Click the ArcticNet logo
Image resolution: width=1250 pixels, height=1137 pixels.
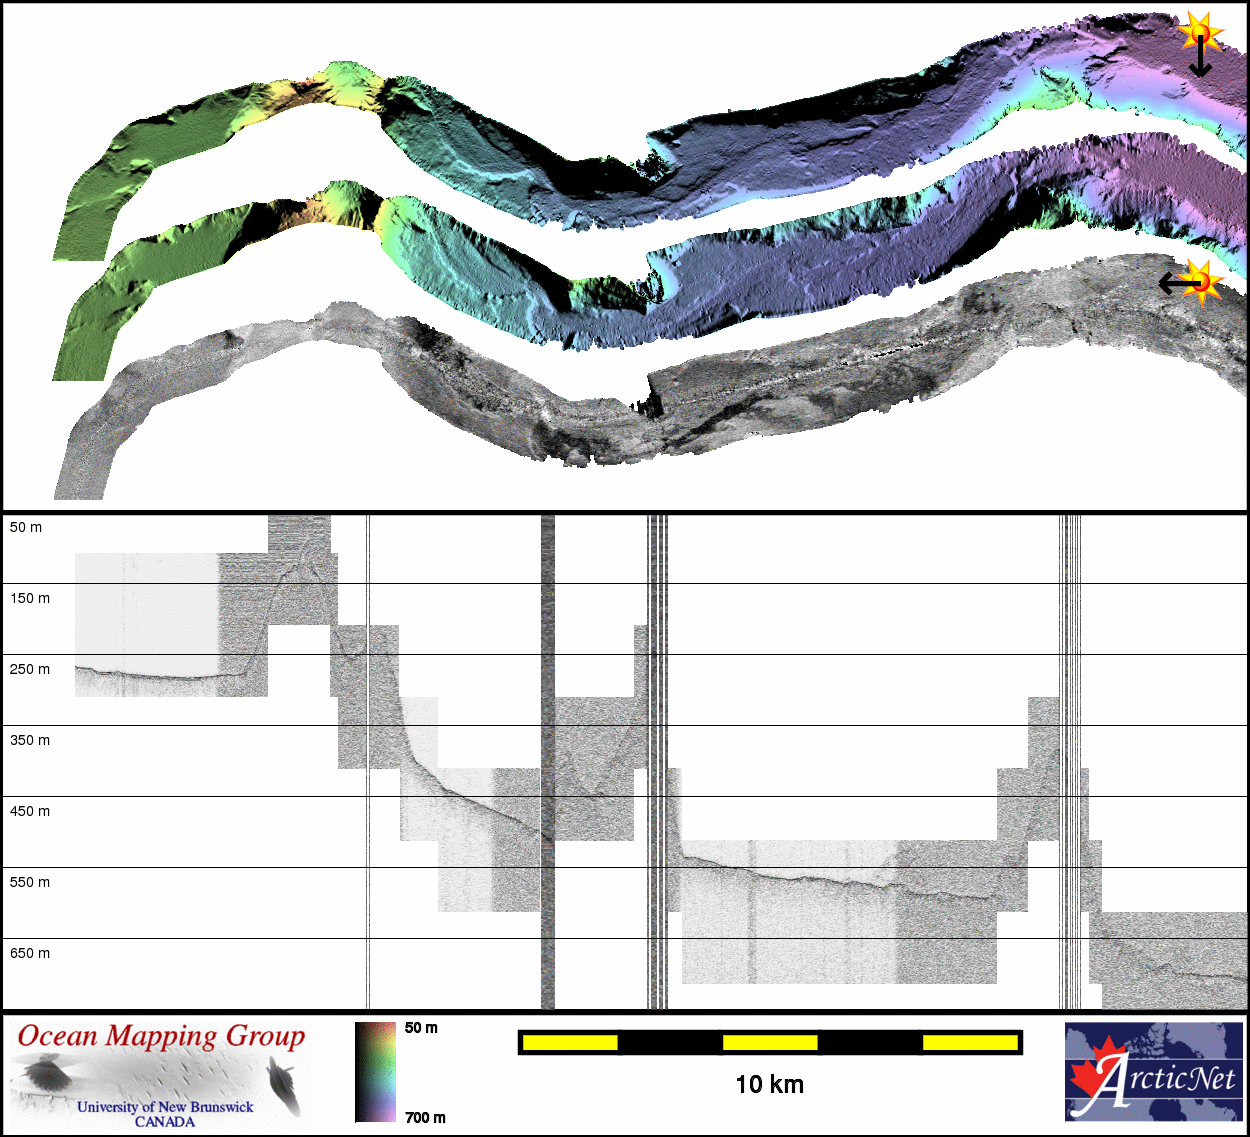(1154, 1072)
